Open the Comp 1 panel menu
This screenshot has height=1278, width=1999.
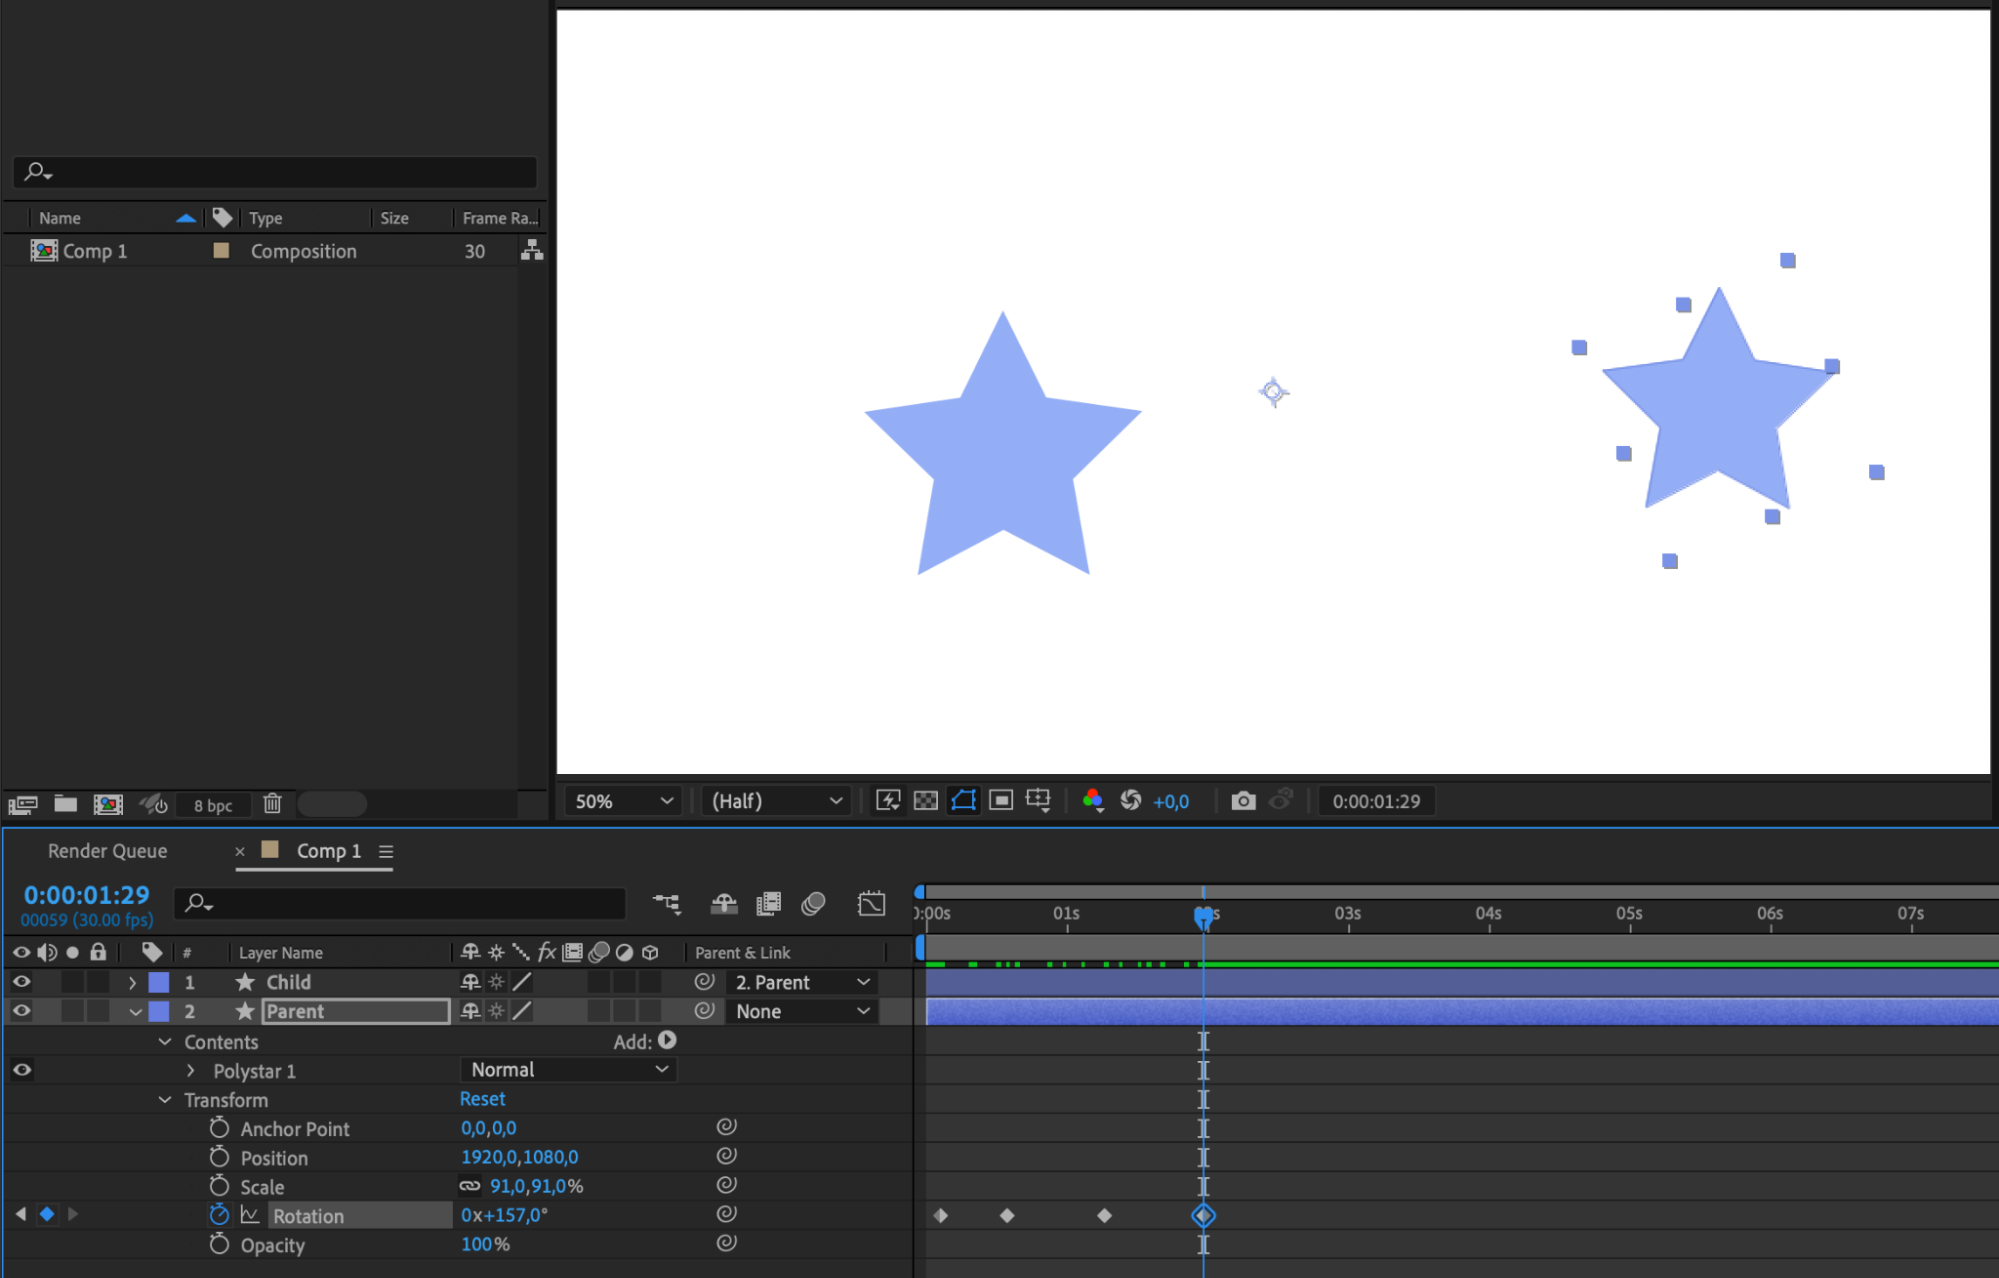pos(386,851)
